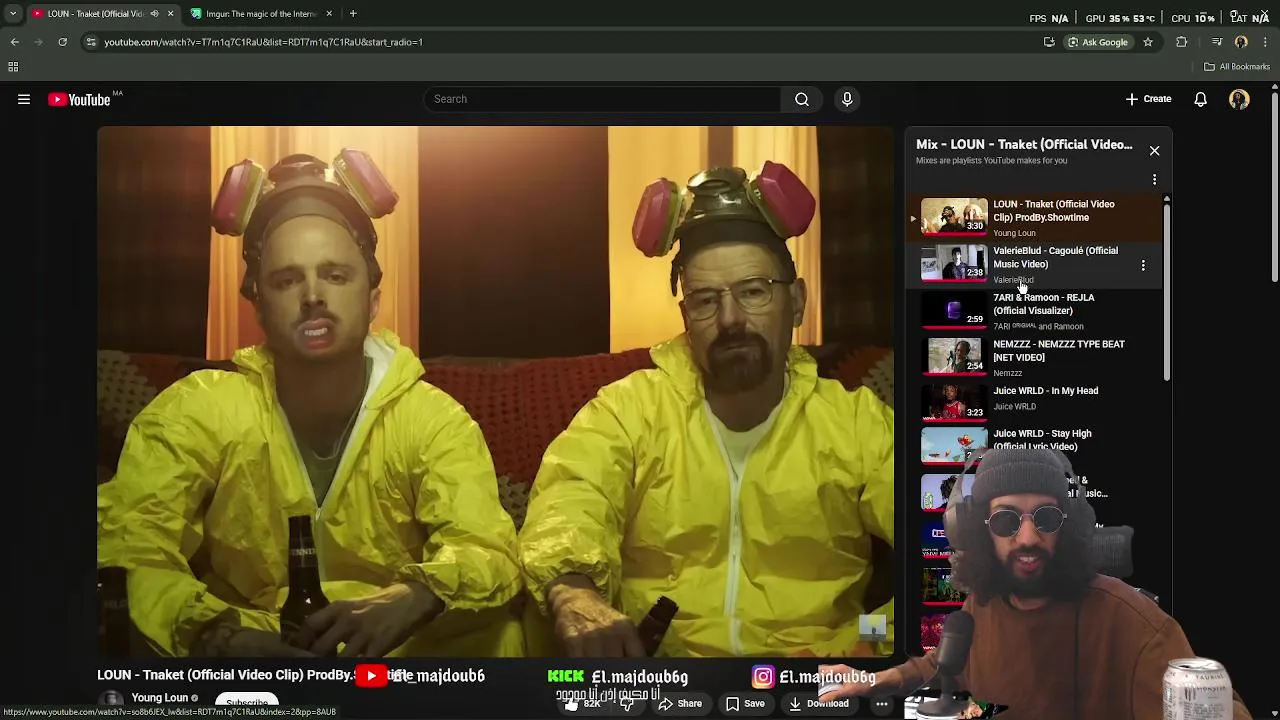1280x720 pixels.
Task: Play 7ARI & Ramoon - REJLA item
Action: (x=1035, y=310)
